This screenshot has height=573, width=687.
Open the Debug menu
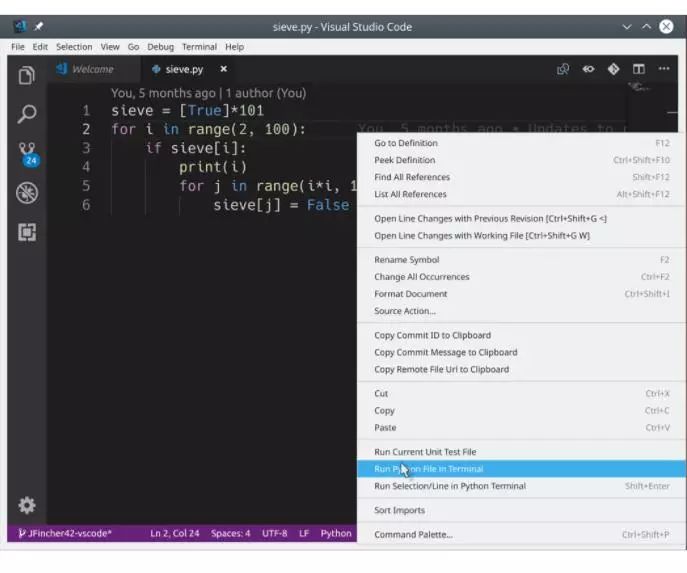pos(160,47)
